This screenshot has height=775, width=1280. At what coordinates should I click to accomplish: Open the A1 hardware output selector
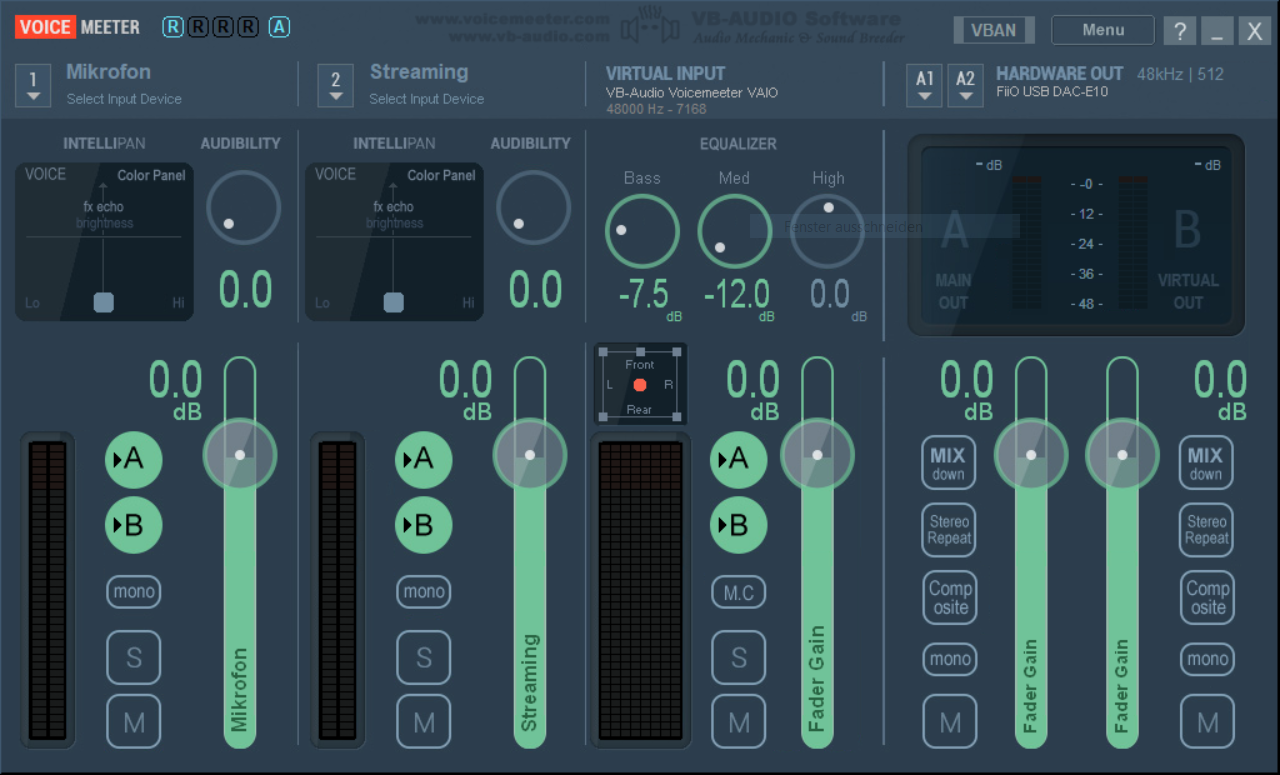point(925,85)
